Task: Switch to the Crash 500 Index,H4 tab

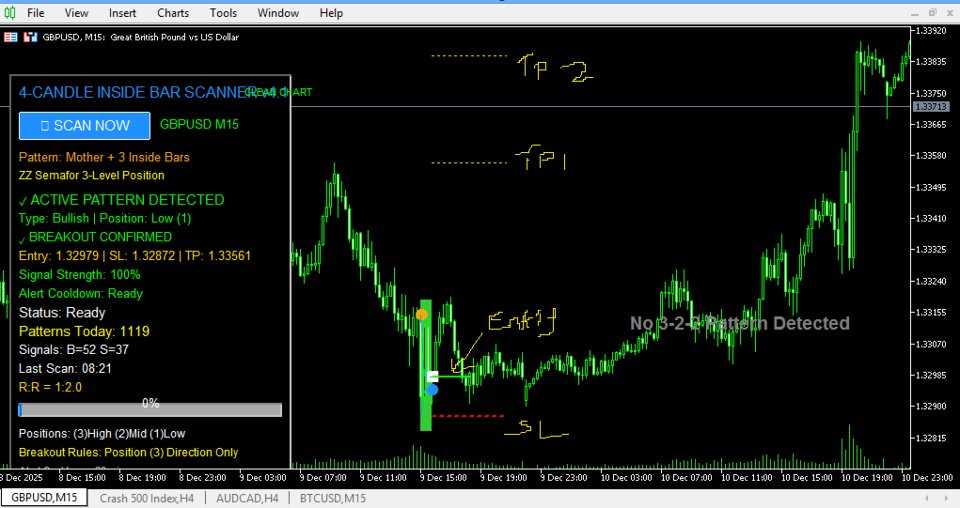Action: [146, 498]
